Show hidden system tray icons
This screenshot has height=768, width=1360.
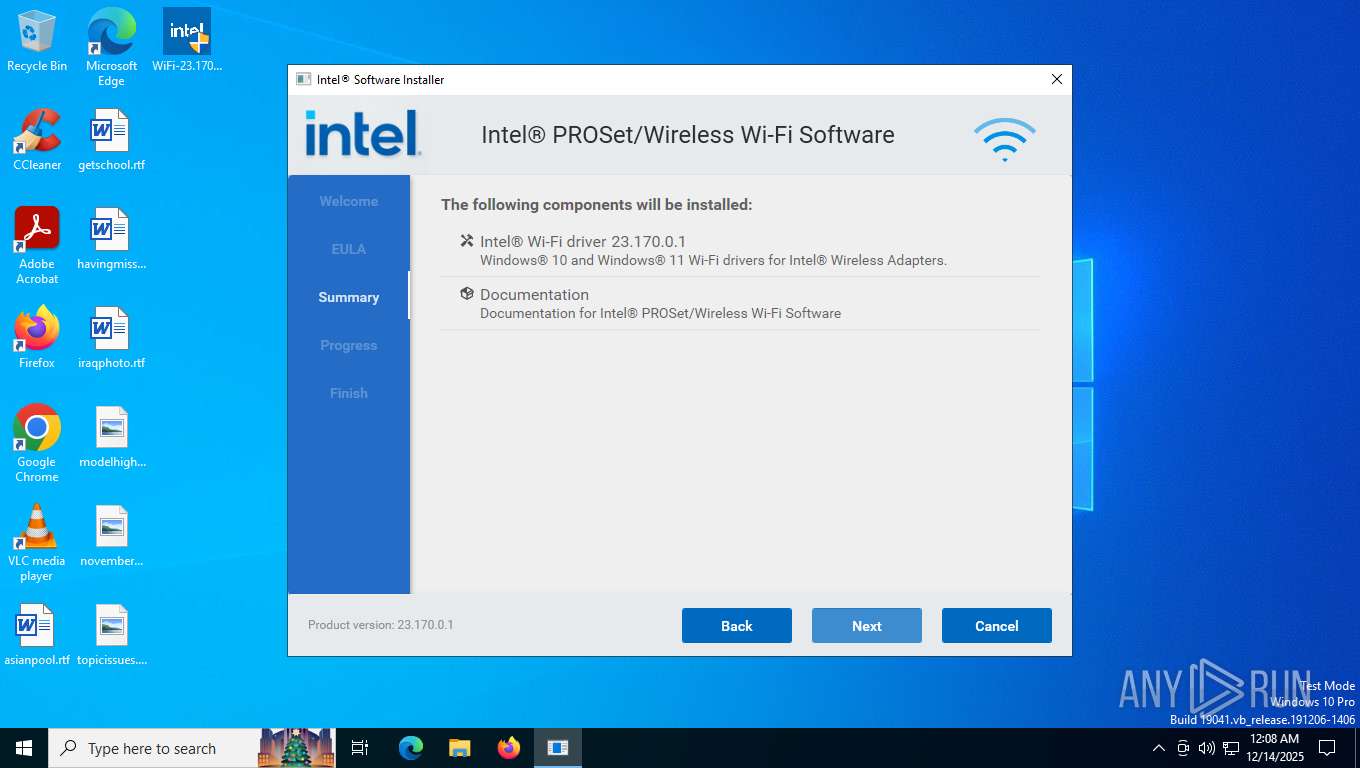pos(1159,748)
